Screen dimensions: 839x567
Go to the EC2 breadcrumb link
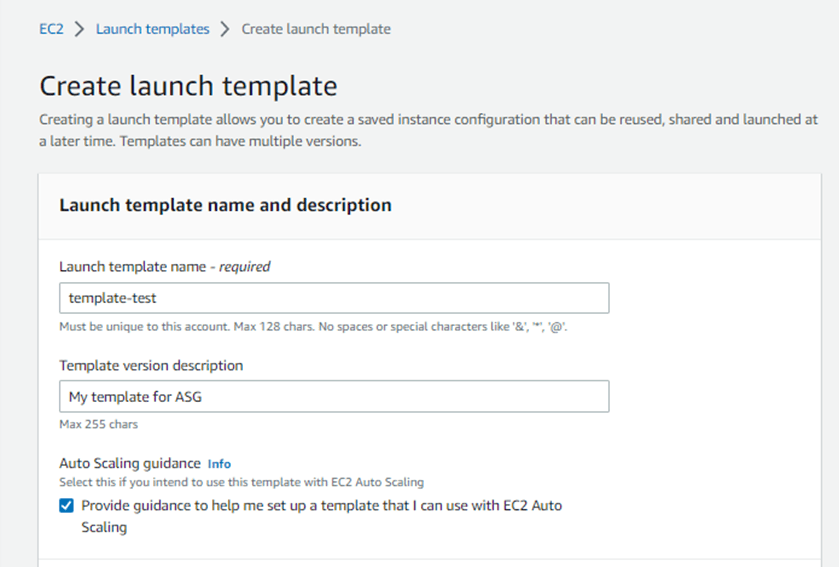51,29
